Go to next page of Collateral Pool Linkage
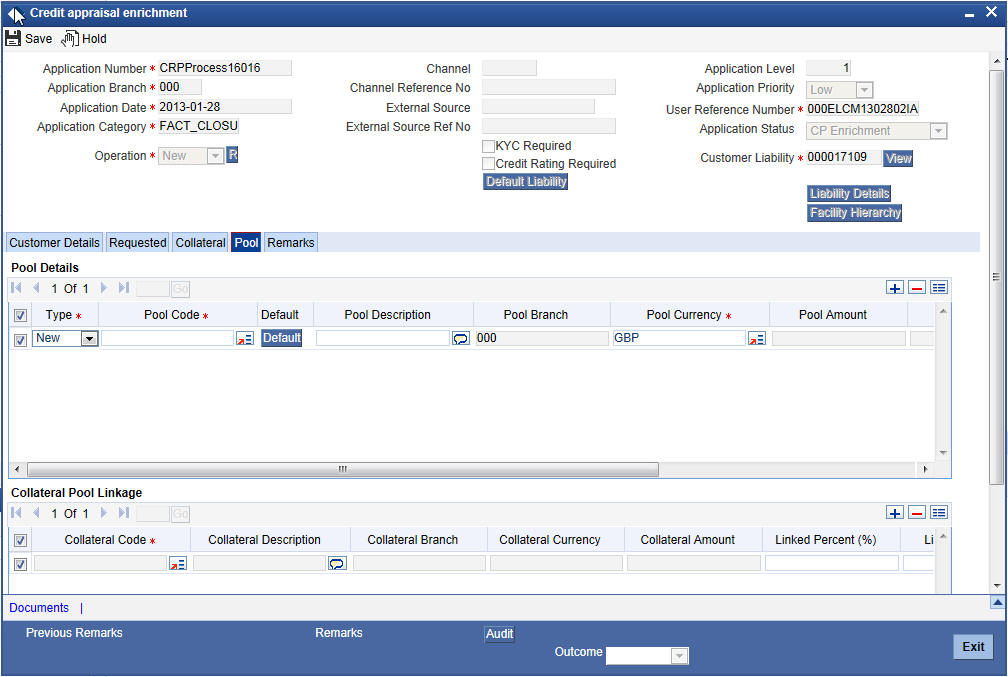1008x677 pixels. [x=104, y=513]
